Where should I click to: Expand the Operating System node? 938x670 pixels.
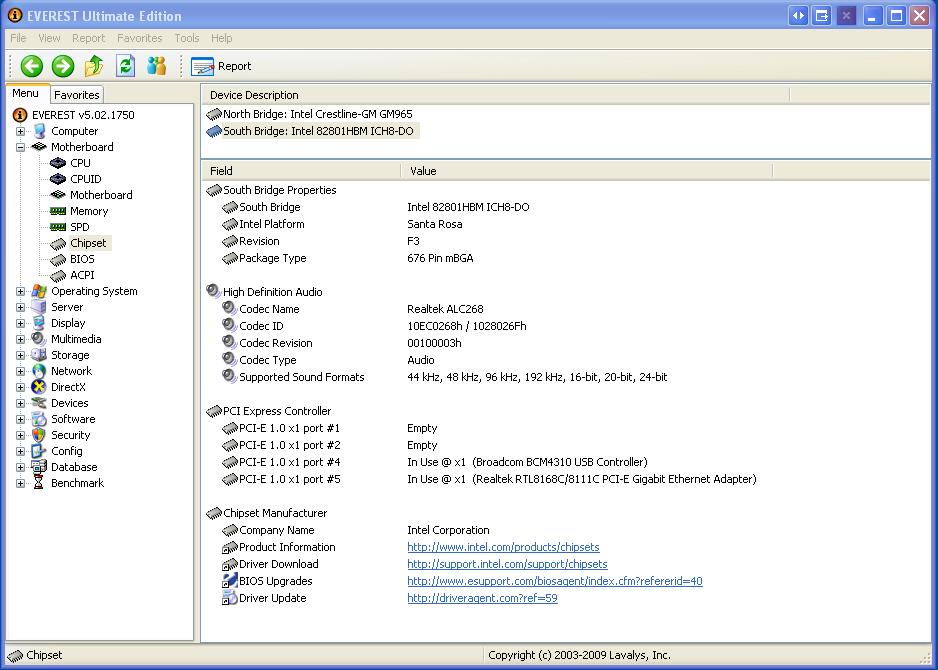coord(20,291)
